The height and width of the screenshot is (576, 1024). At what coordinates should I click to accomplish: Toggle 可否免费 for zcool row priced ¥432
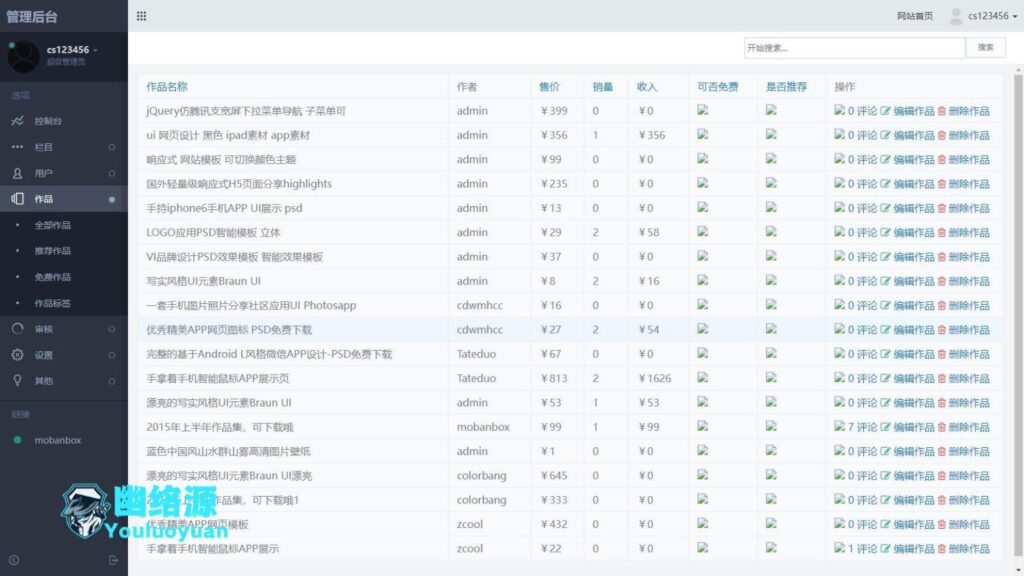(703, 523)
